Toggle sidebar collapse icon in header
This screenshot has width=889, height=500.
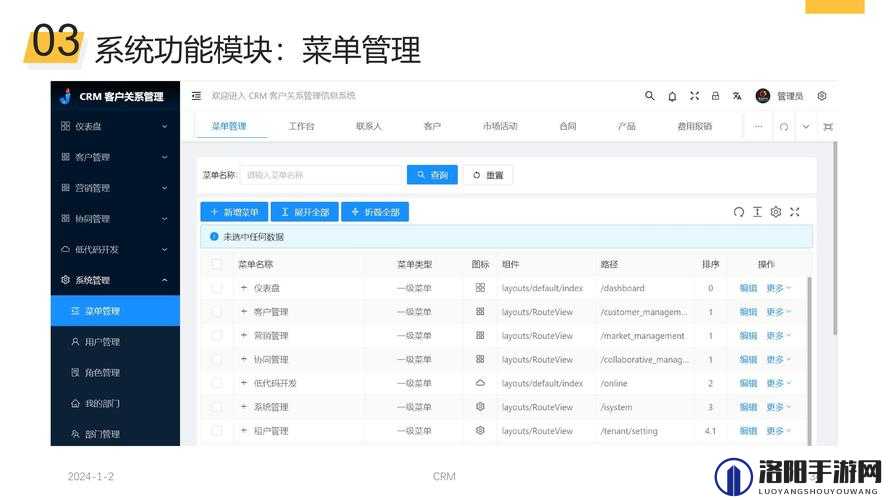tap(196, 96)
